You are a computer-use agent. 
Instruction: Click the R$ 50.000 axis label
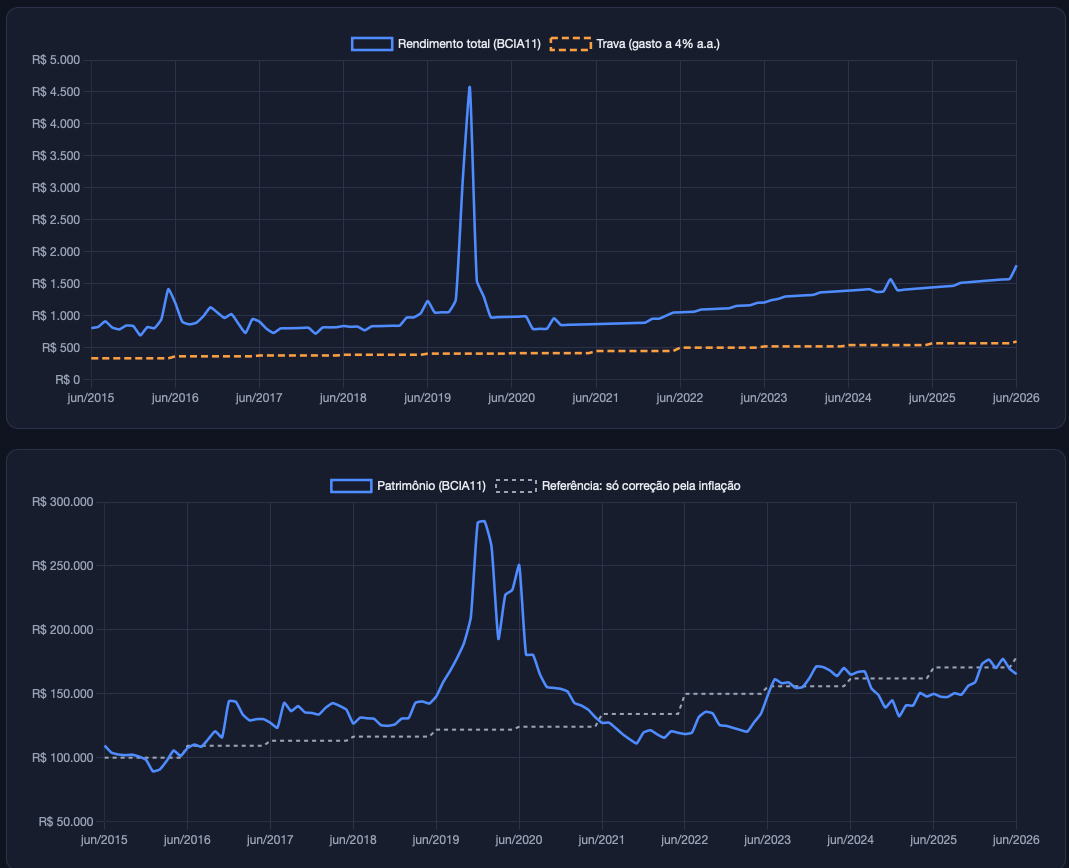[x=66, y=822]
